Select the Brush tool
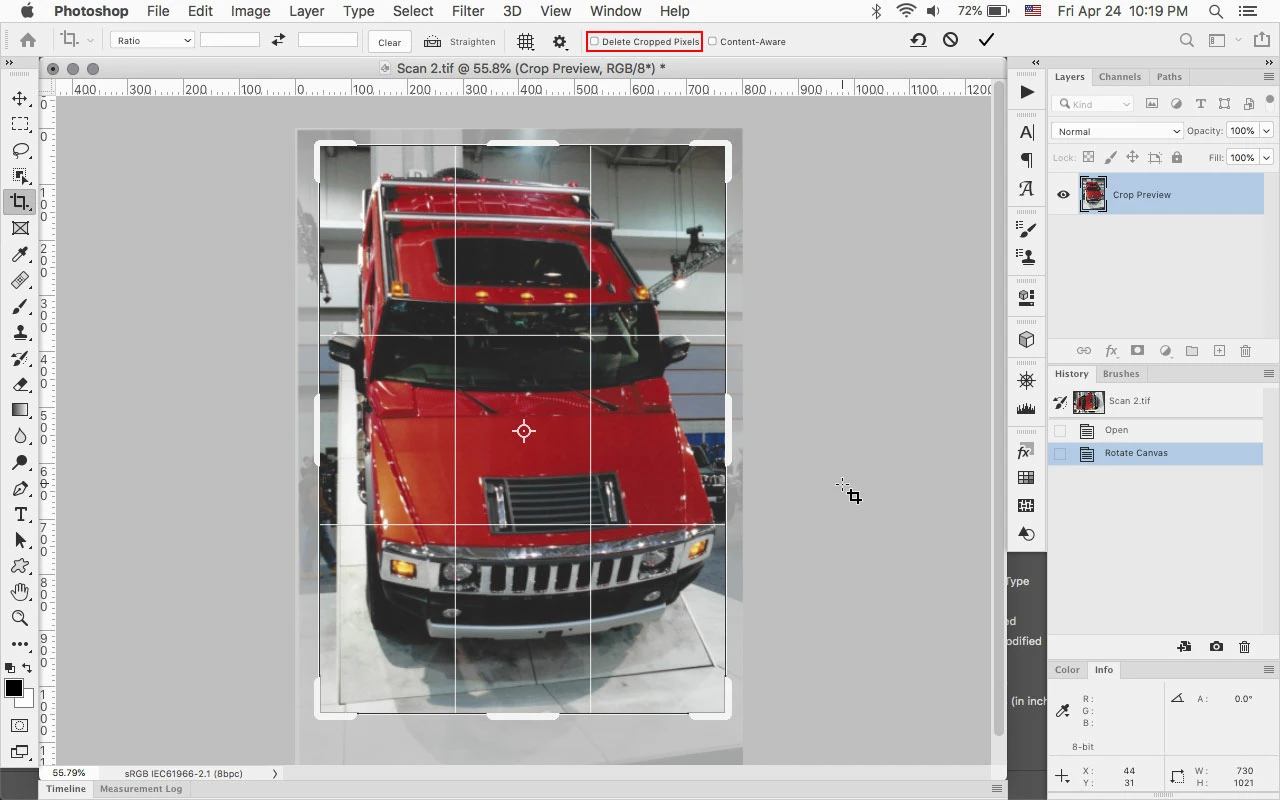This screenshot has height=800, width=1280. 19,306
